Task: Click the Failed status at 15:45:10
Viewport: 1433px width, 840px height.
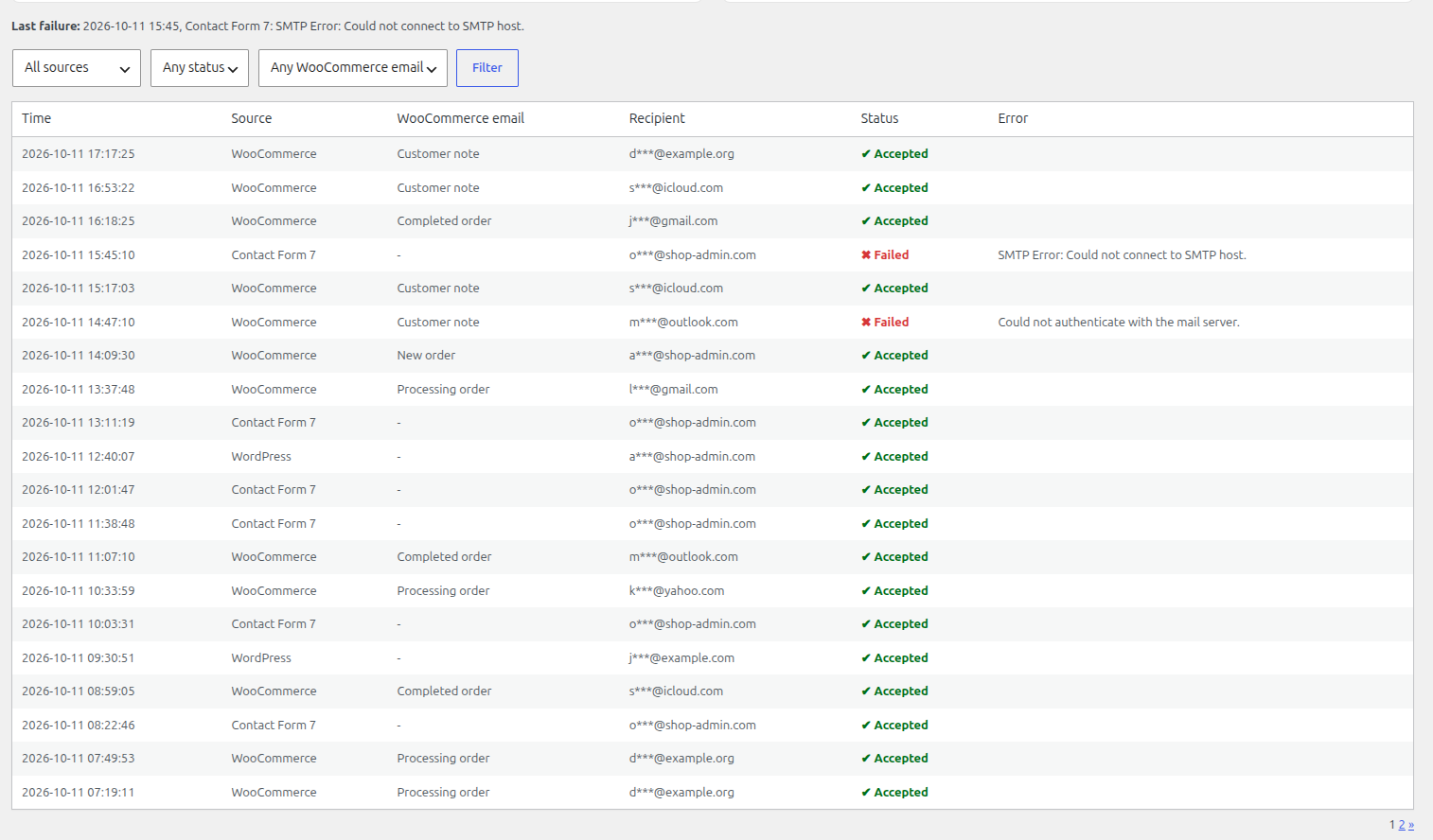Action: (885, 255)
